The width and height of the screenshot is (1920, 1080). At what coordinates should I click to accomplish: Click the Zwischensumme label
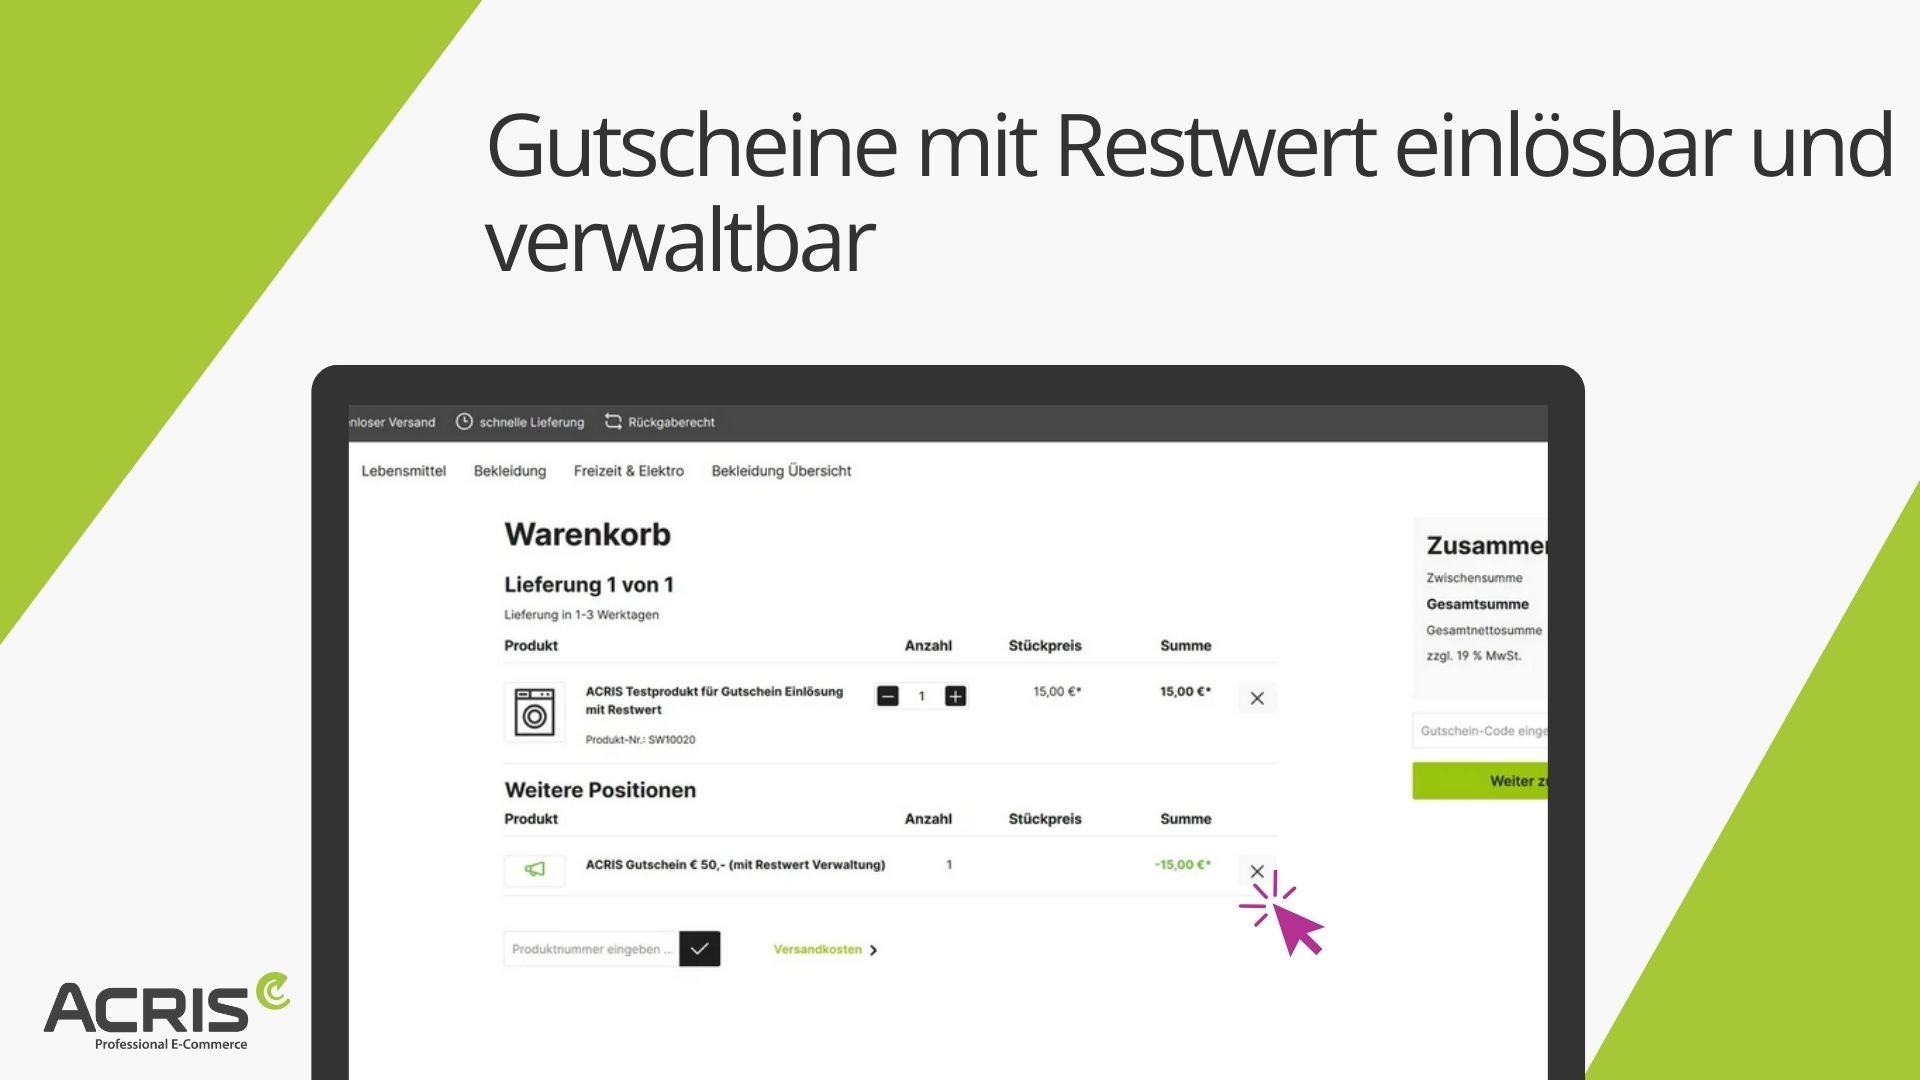pyautogui.click(x=1474, y=578)
